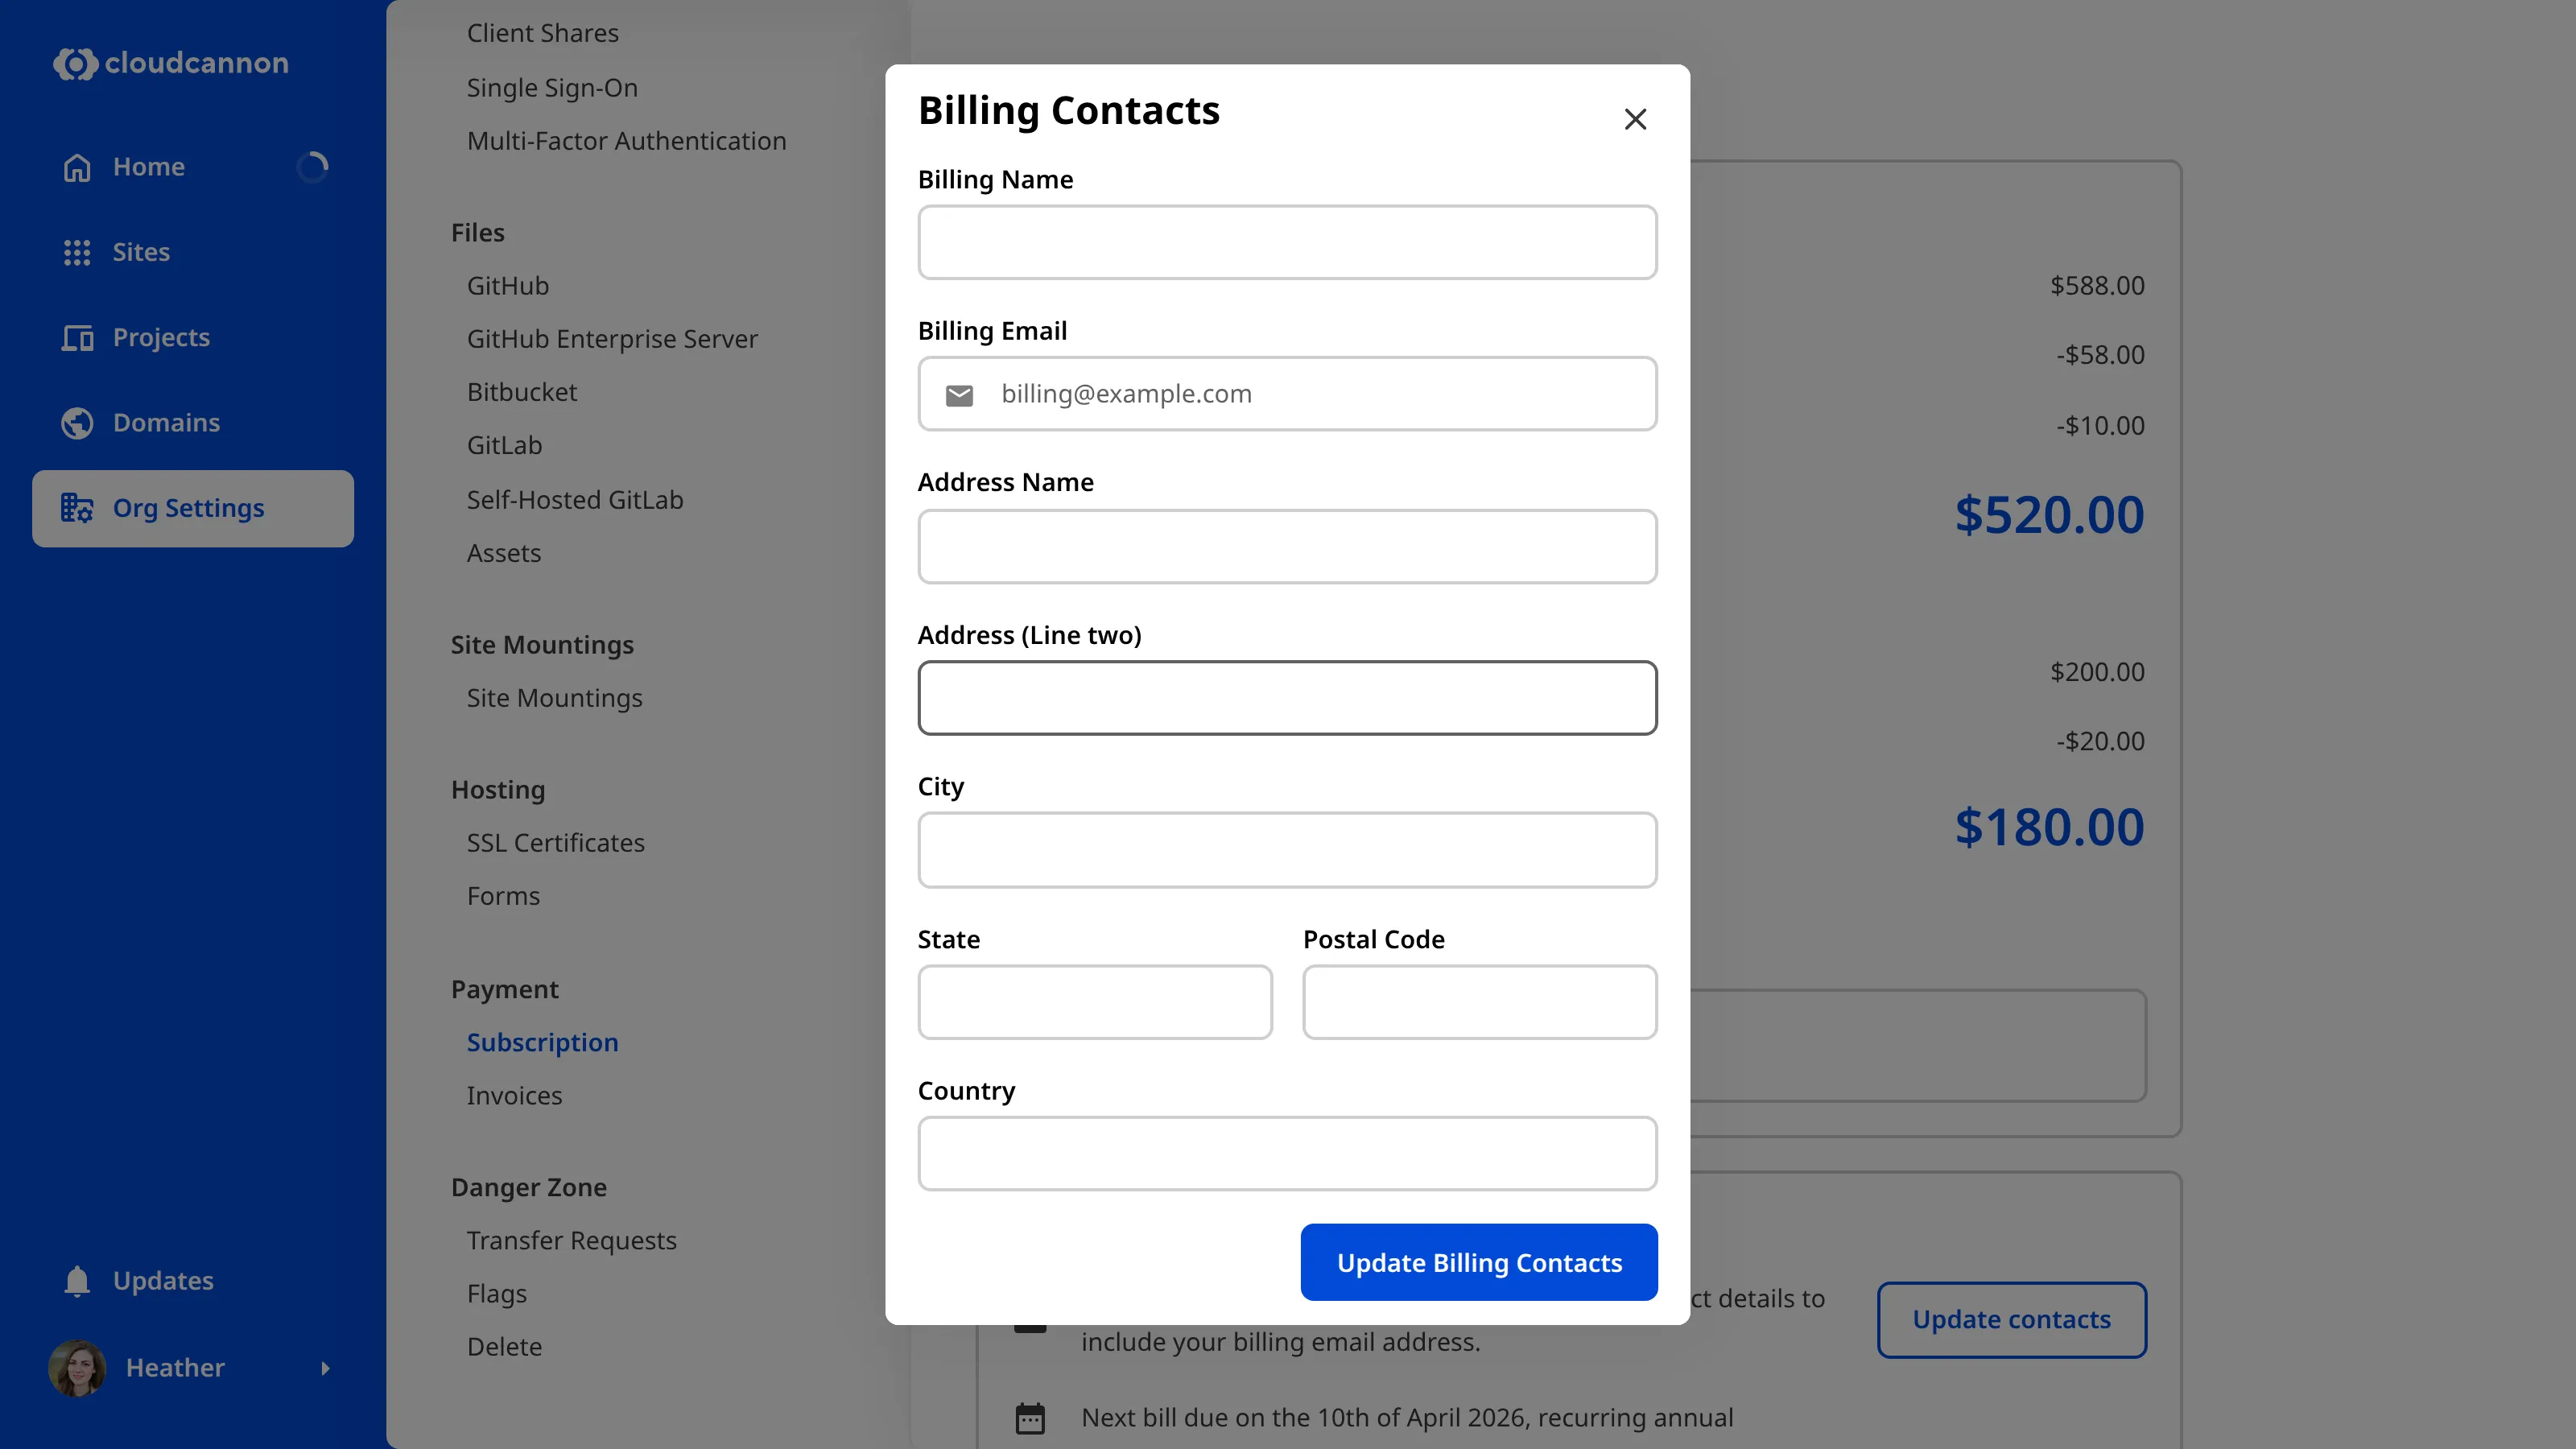Switch to the Invoices section
The height and width of the screenshot is (1449, 2576).
(514, 1095)
